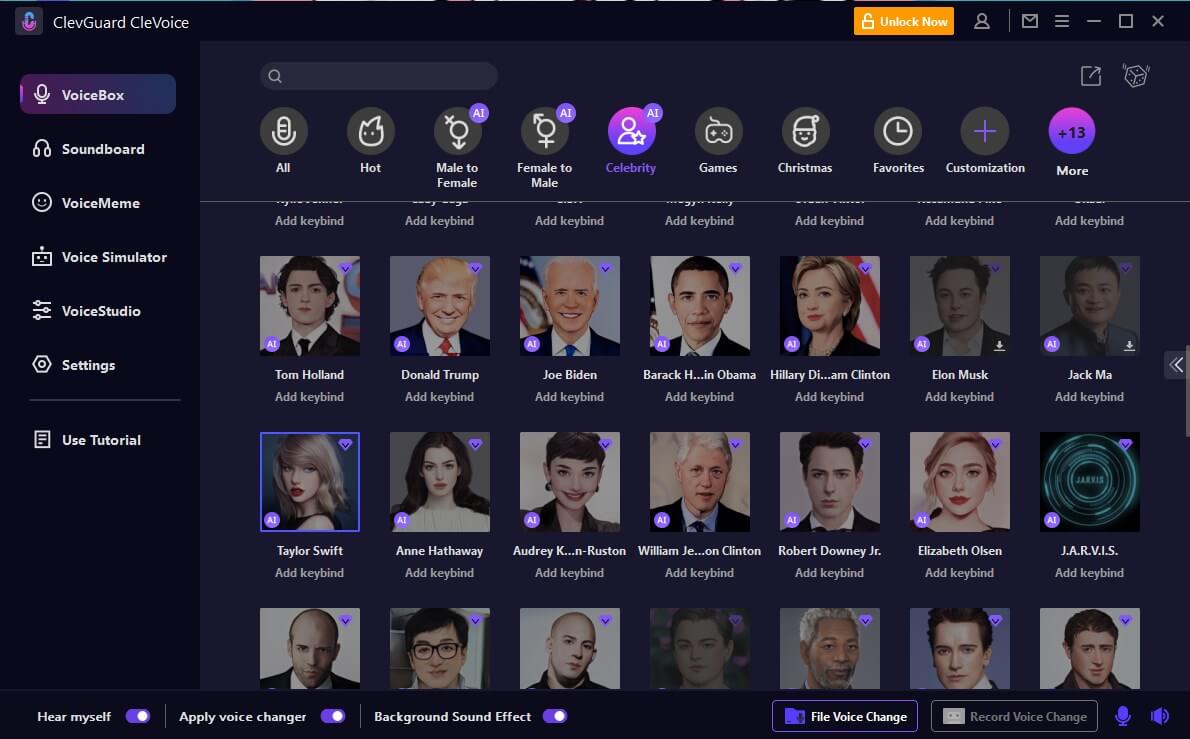This screenshot has height=739, width=1190.
Task: Click AI badge on Donald Trump
Action: click(x=402, y=344)
